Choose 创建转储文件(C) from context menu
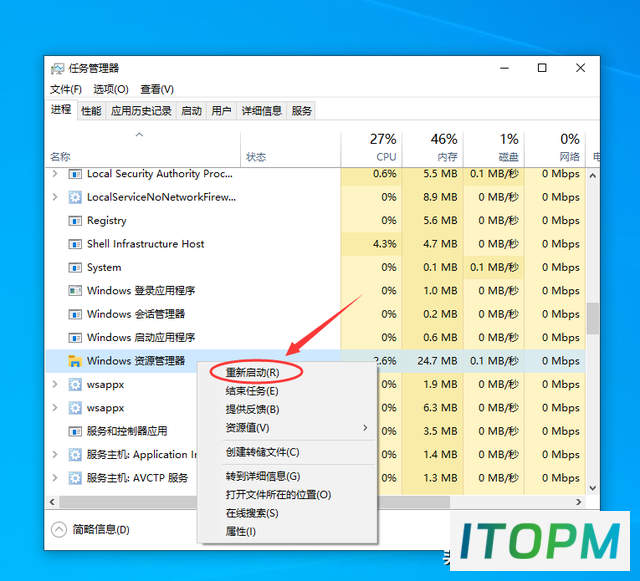Screen dimensions: 640x581 [262, 452]
